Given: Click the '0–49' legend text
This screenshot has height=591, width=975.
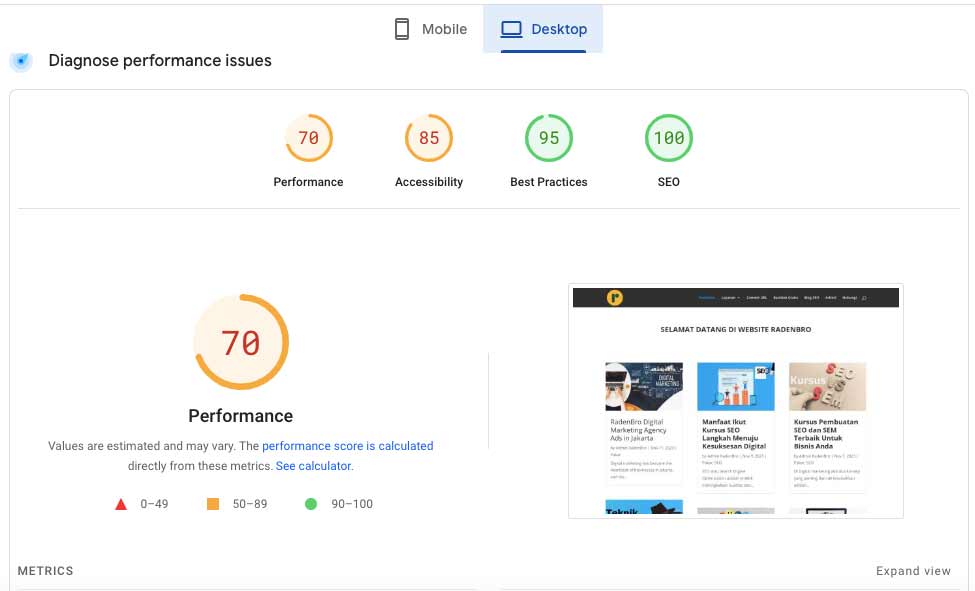Looking at the screenshot, I should (154, 504).
